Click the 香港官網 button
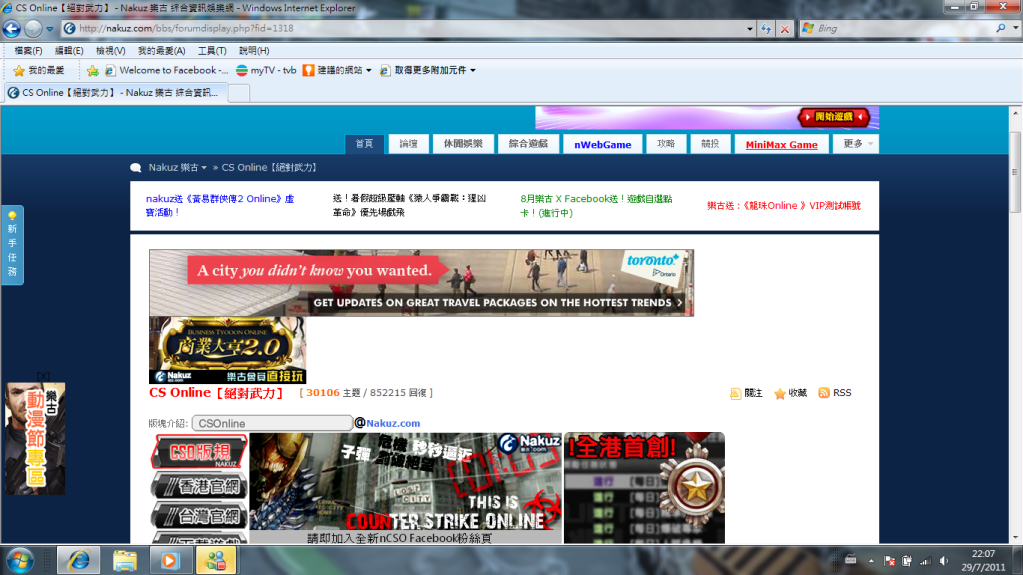 199,487
